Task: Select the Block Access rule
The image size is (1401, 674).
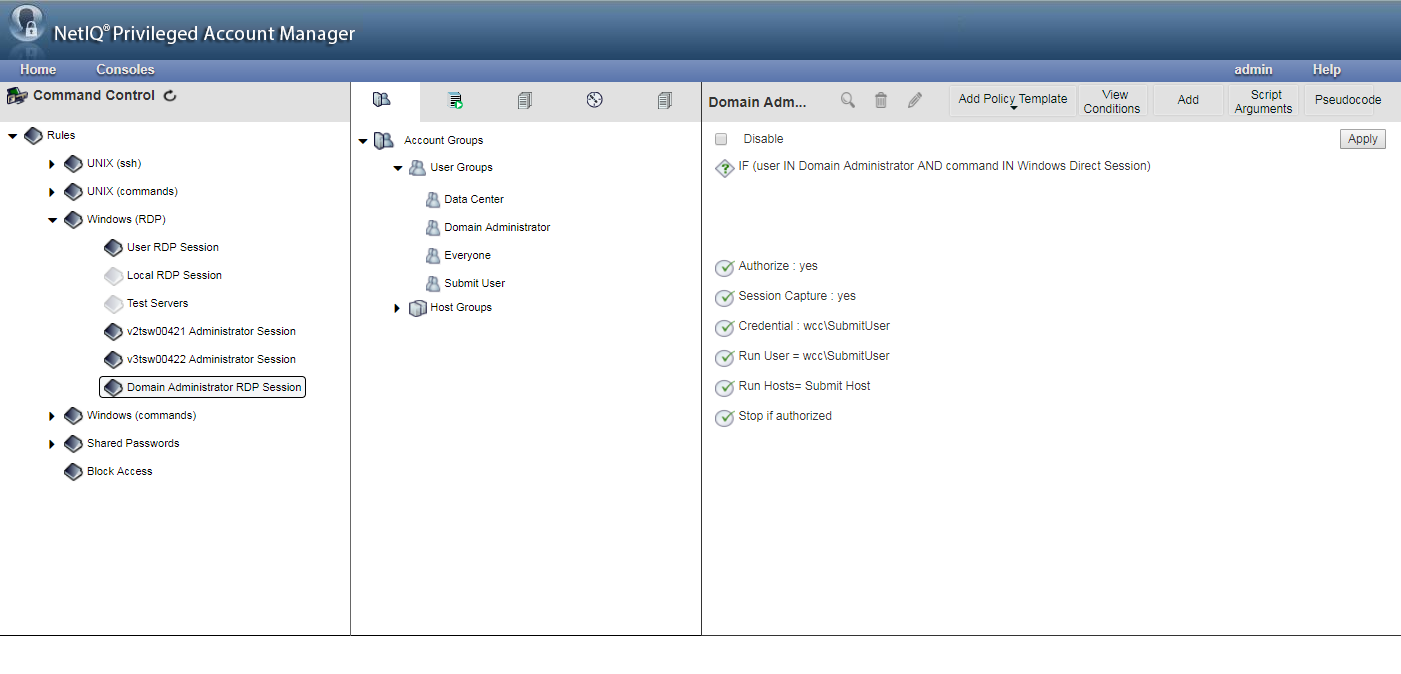Action: click(119, 471)
